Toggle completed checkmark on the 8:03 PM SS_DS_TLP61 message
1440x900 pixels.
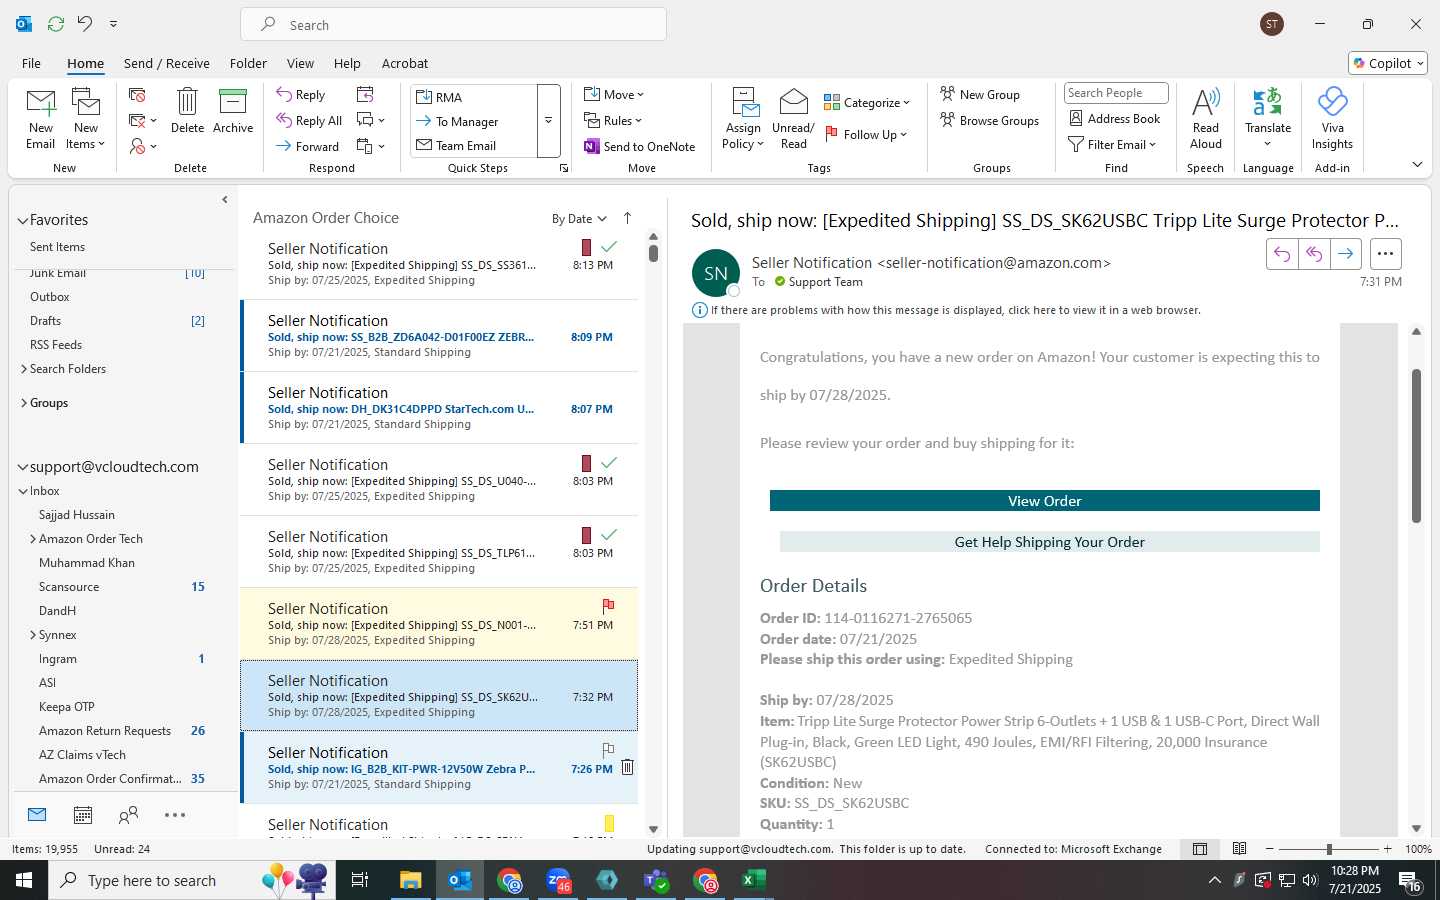pos(609,534)
